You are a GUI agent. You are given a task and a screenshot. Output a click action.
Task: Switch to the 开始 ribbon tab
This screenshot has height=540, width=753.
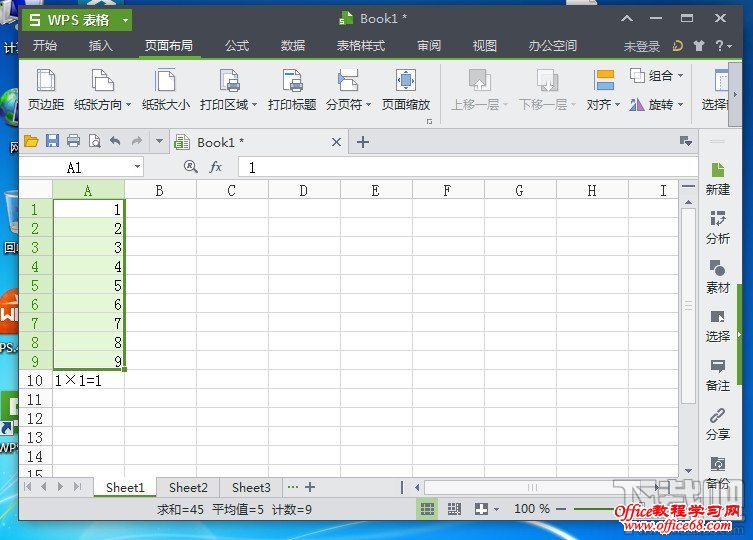coord(45,46)
